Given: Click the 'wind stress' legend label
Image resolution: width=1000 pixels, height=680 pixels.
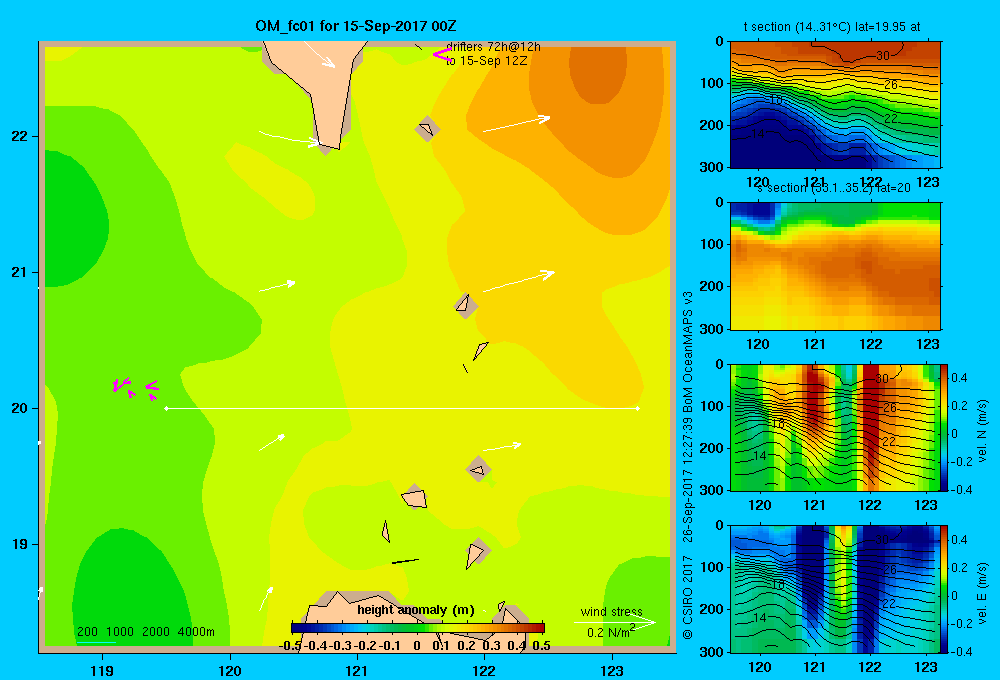Looking at the screenshot, I should 611,611.
